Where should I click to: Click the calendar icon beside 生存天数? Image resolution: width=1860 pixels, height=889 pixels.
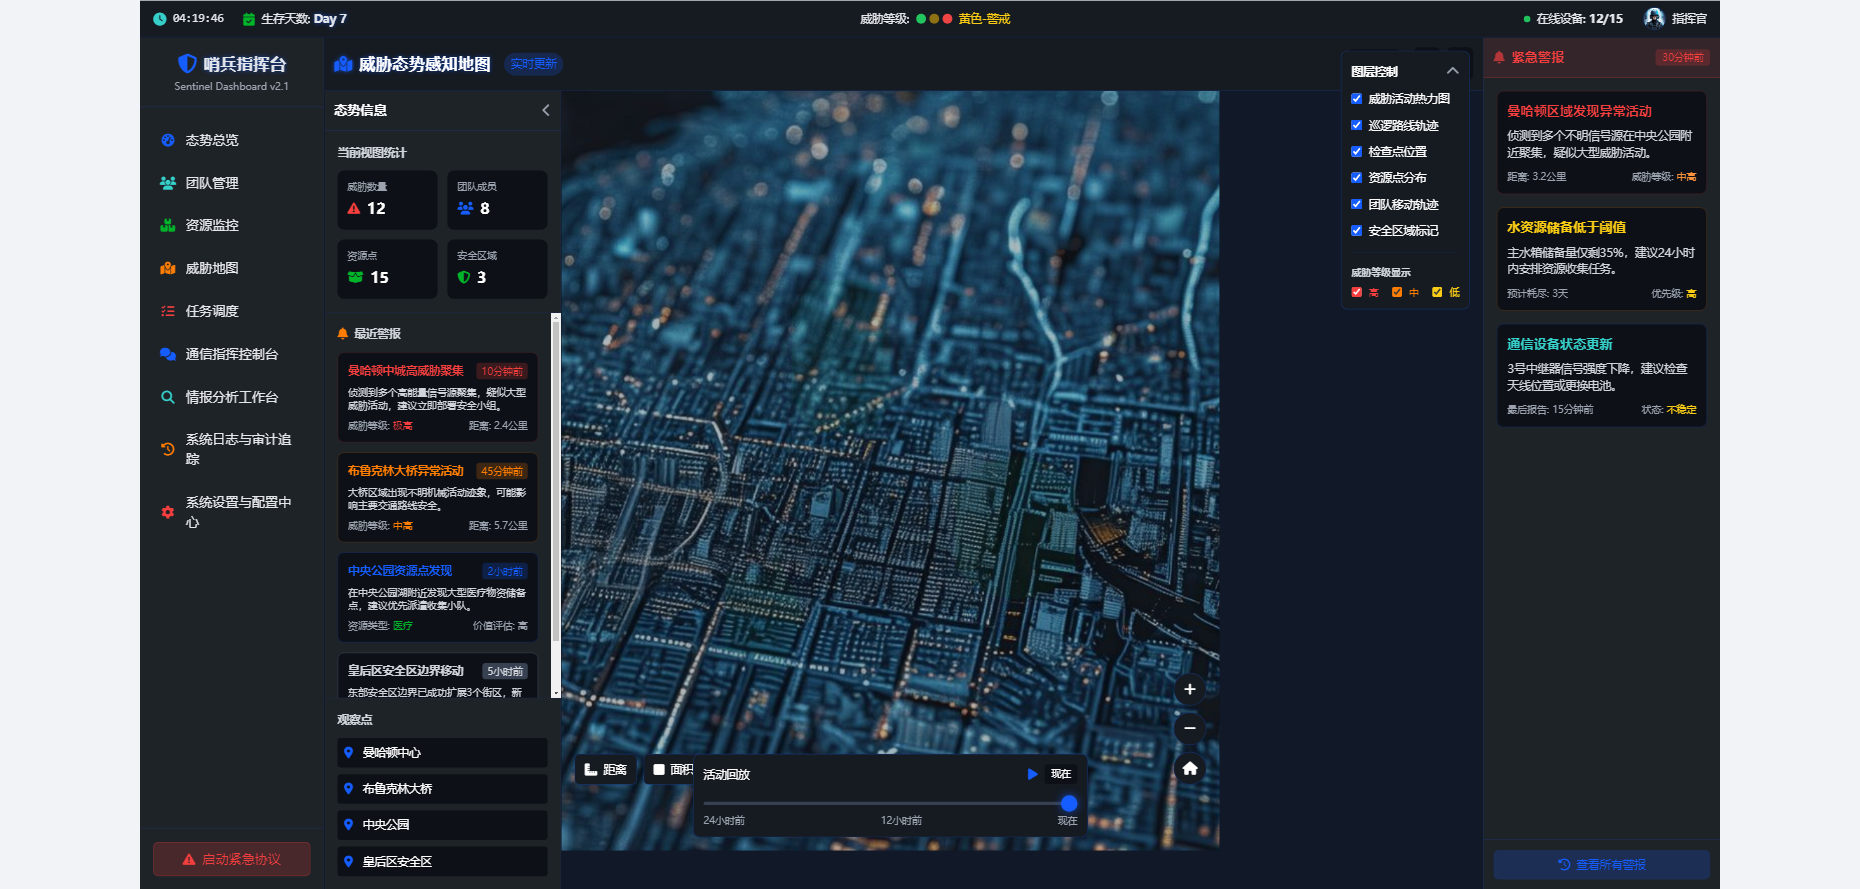coord(249,19)
